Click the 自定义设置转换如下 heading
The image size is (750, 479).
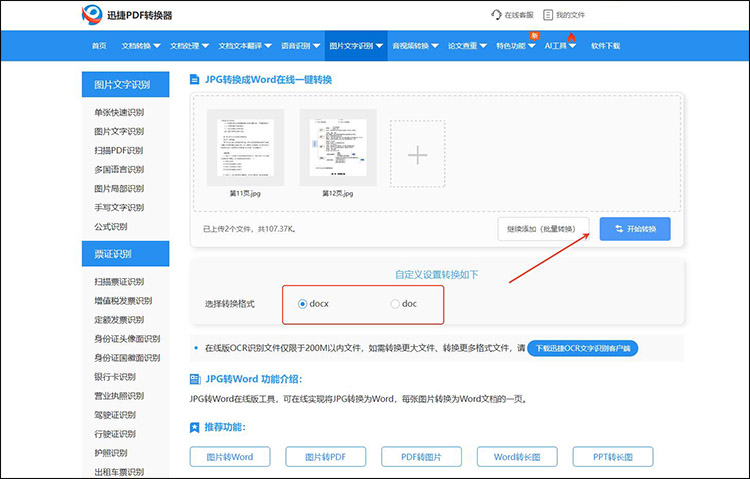436,275
